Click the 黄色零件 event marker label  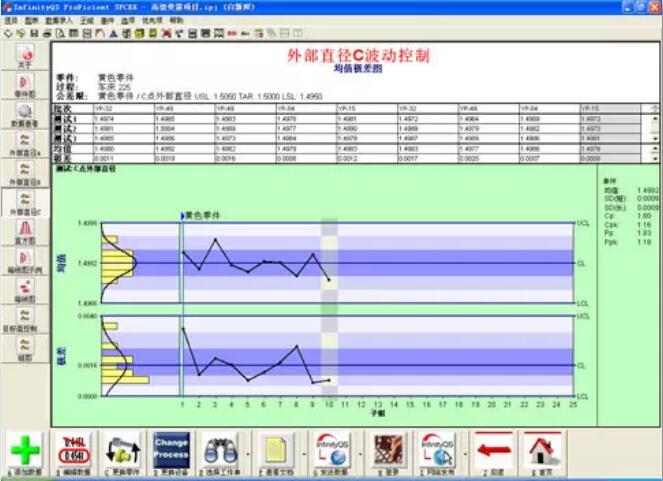click(x=203, y=216)
